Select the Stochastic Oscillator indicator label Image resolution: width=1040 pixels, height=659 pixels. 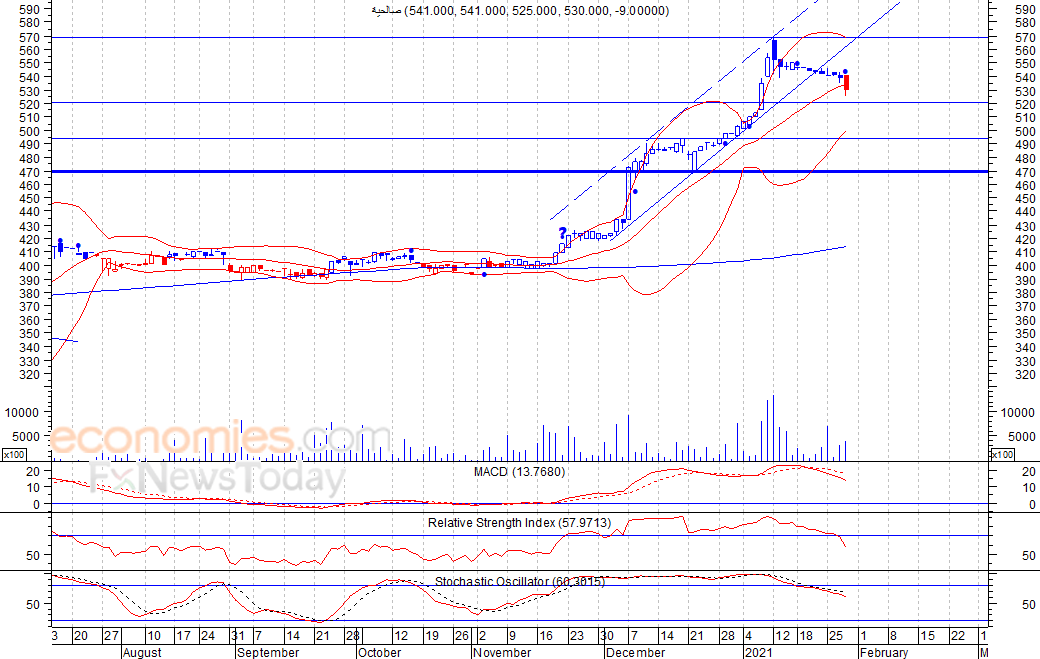click(x=520, y=581)
